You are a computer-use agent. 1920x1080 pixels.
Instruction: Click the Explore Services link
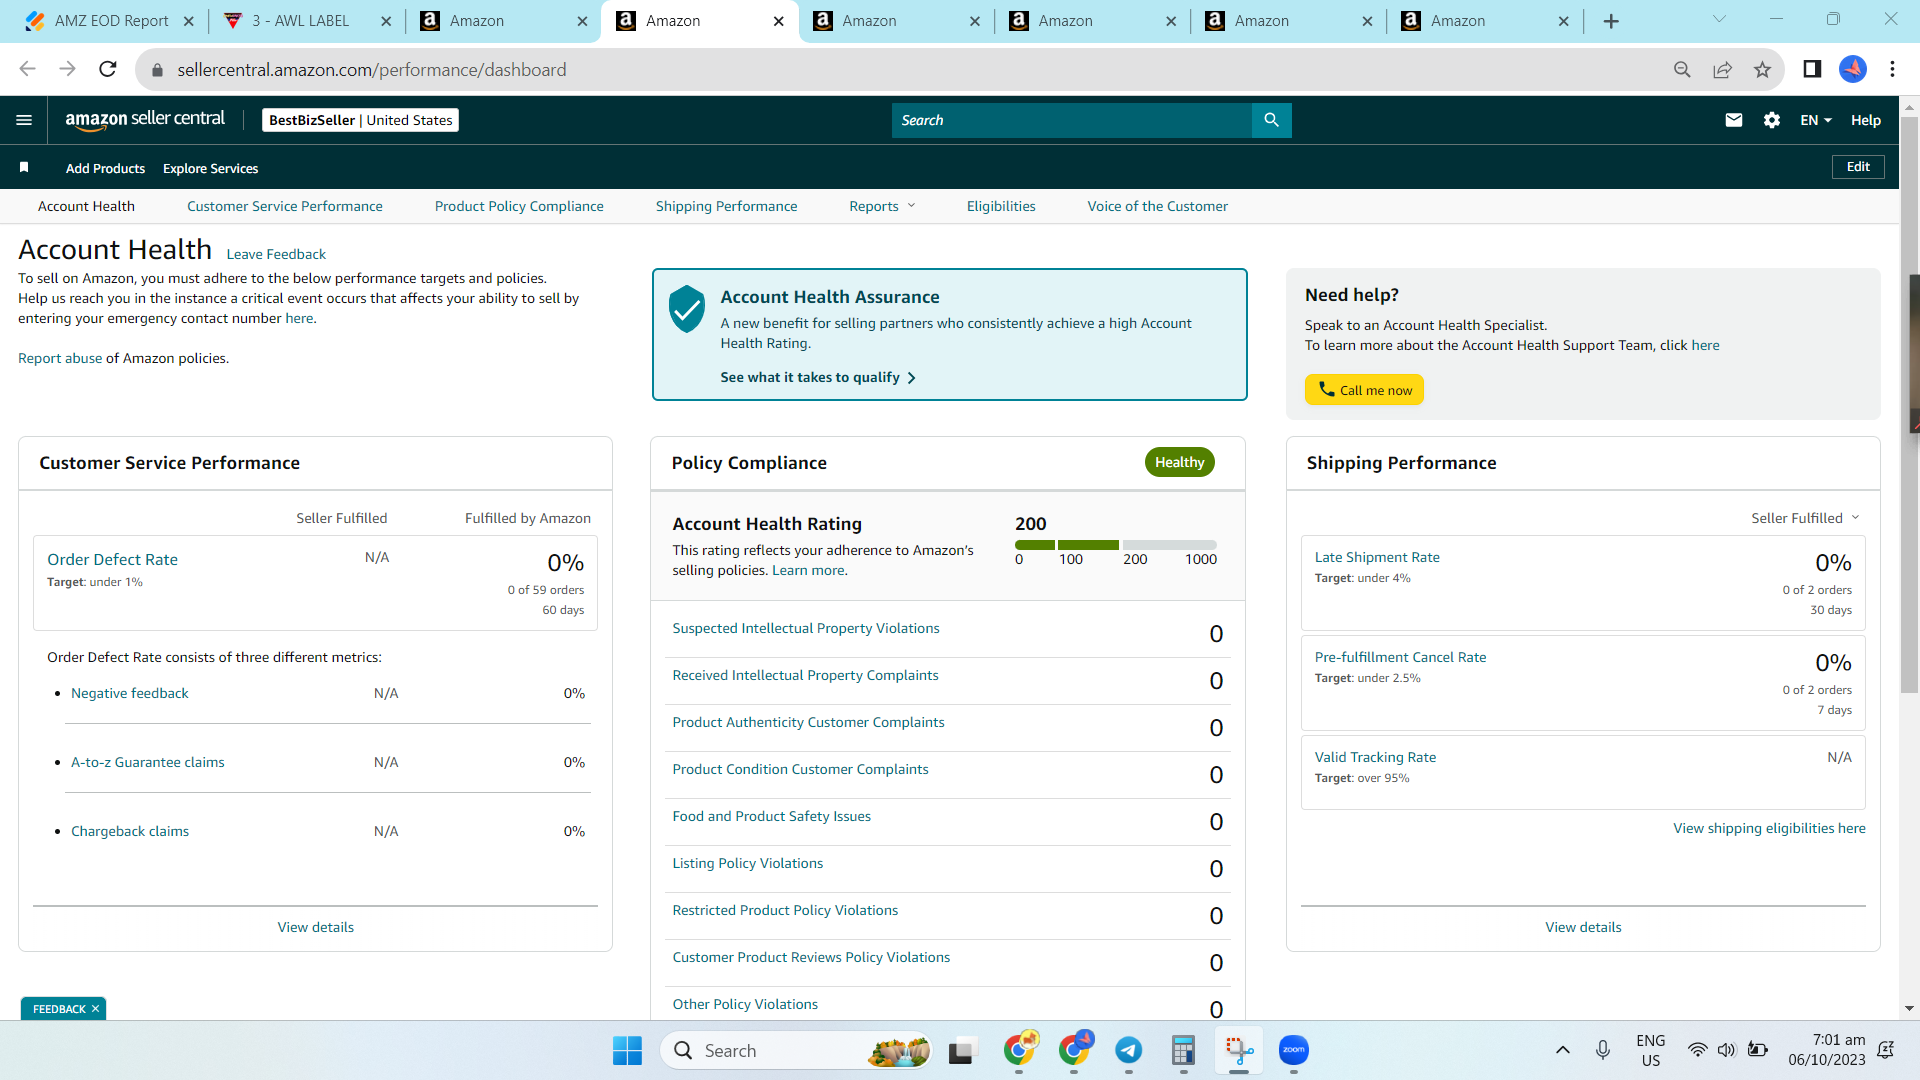(x=210, y=168)
